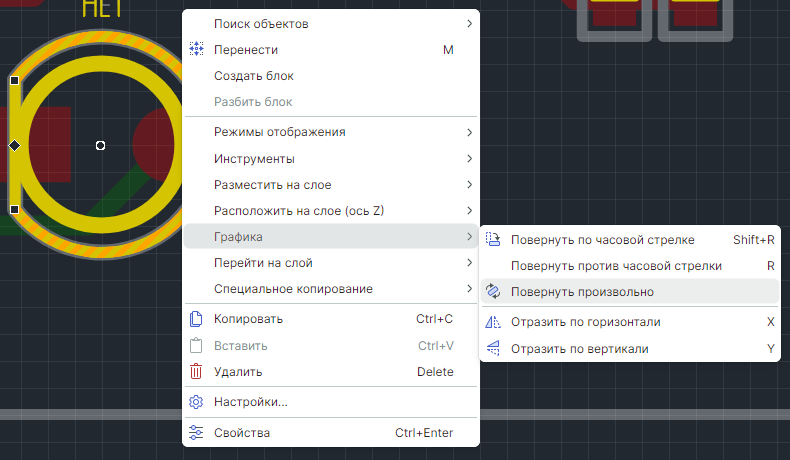Image resolution: width=790 pixels, height=460 pixels.
Task: Choose the Разбить блок entry
Action: (x=331, y=102)
